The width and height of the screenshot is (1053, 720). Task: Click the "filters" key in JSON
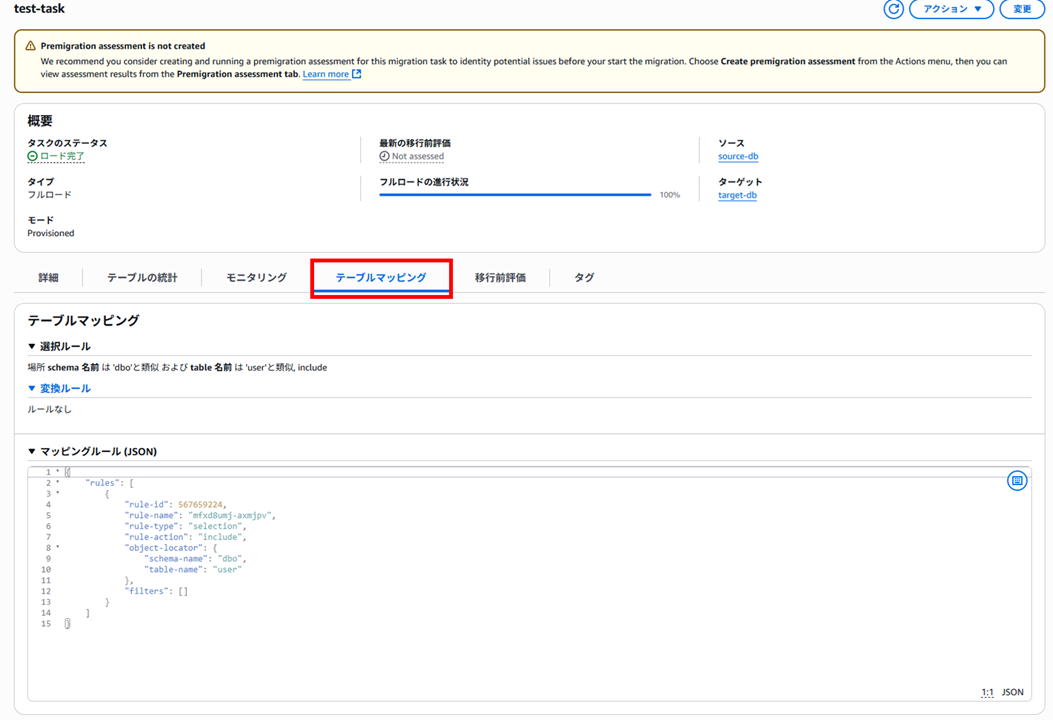144,591
